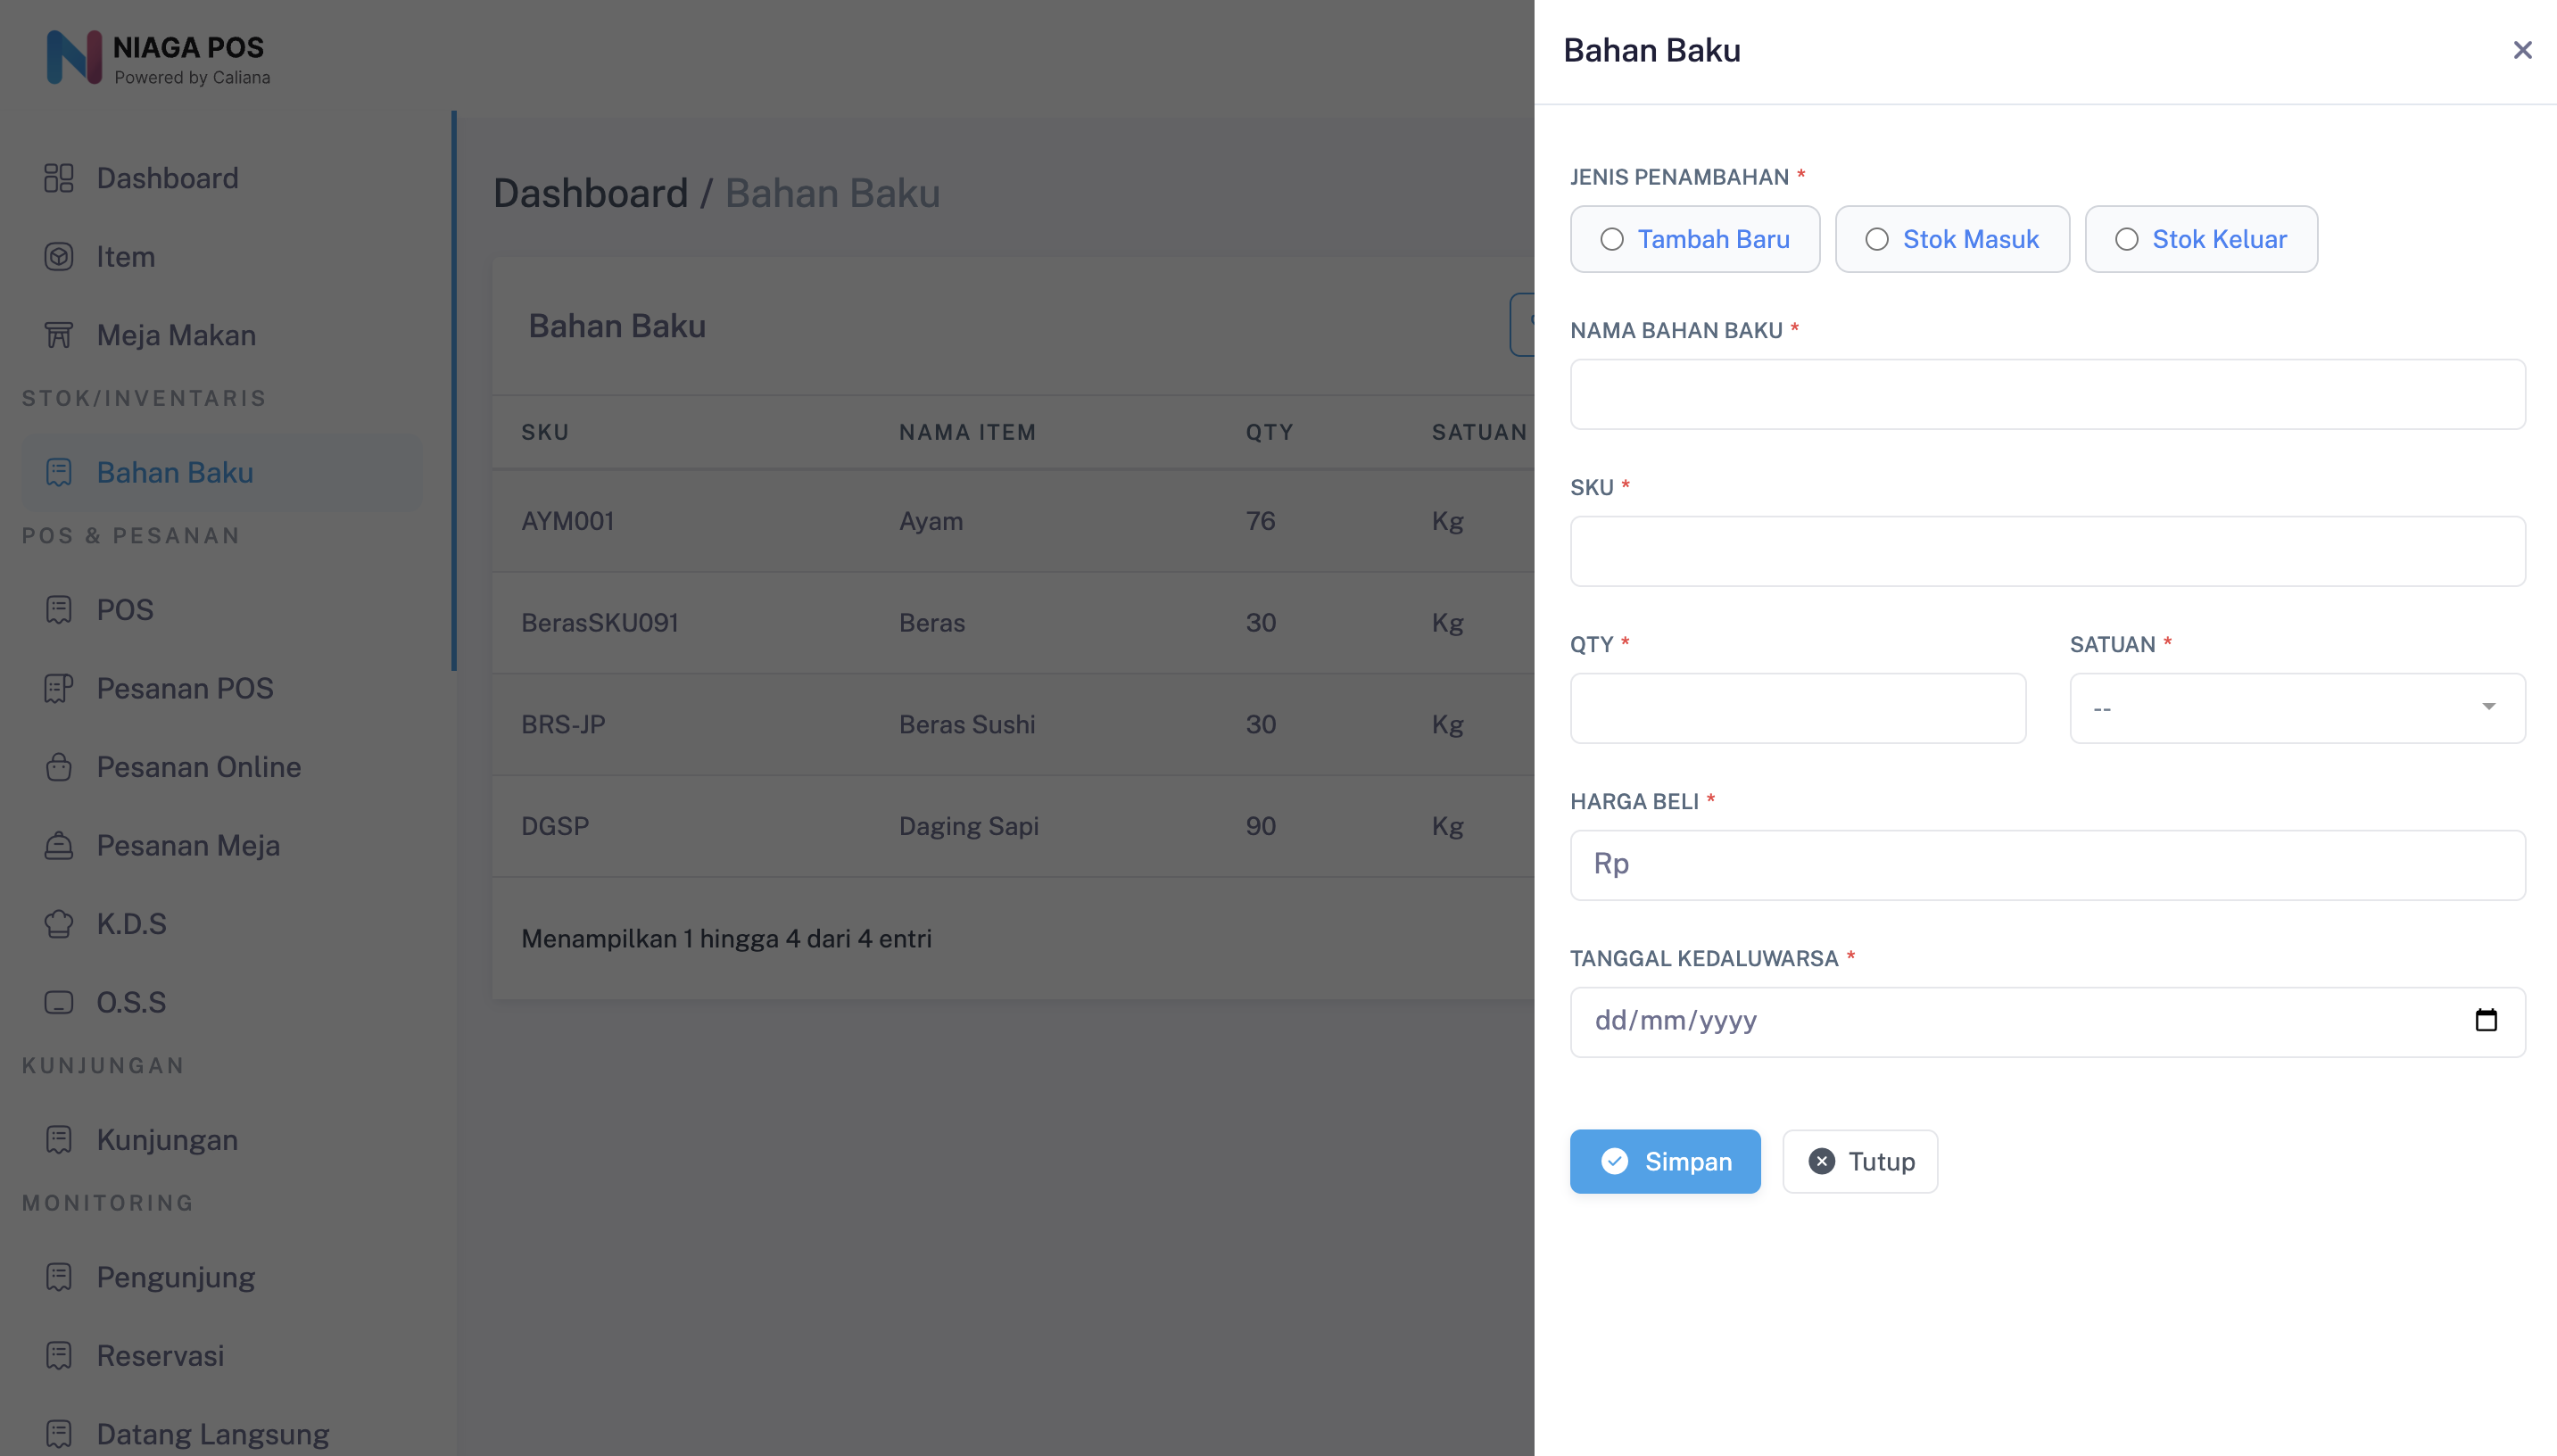Pick the Stok Keluar radio option
Image resolution: width=2557 pixels, height=1456 pixels.
[x=2126, y=239]
